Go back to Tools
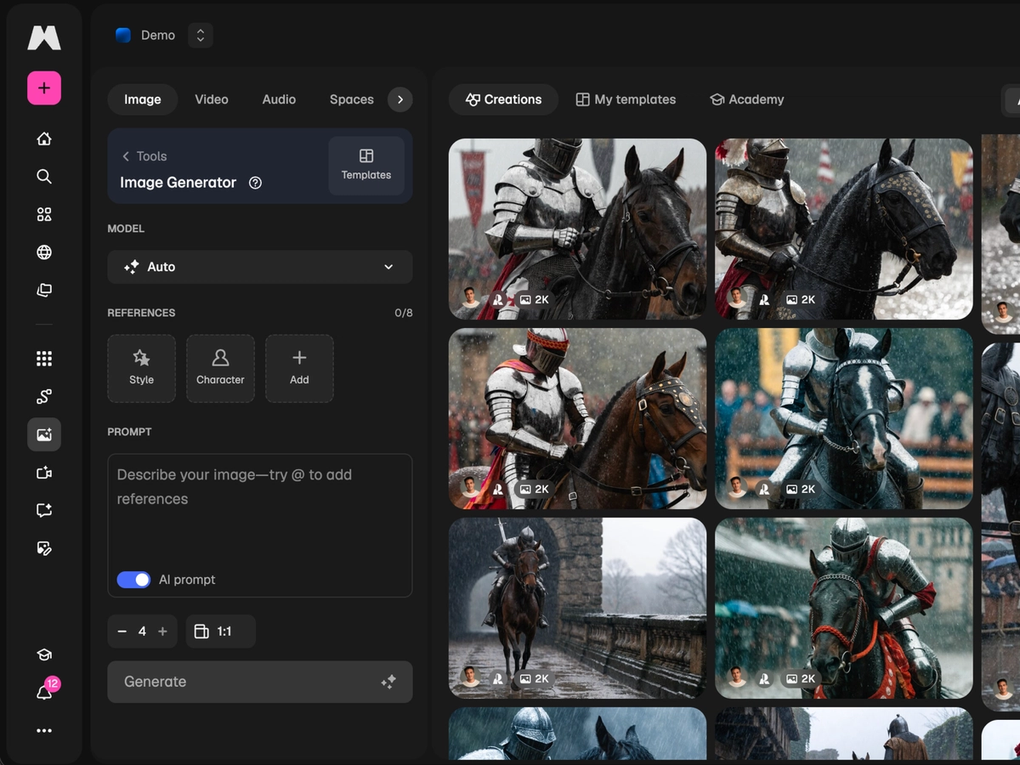Image resolution: width=1020 pixels, height=765 pixels. pos(144,156)
